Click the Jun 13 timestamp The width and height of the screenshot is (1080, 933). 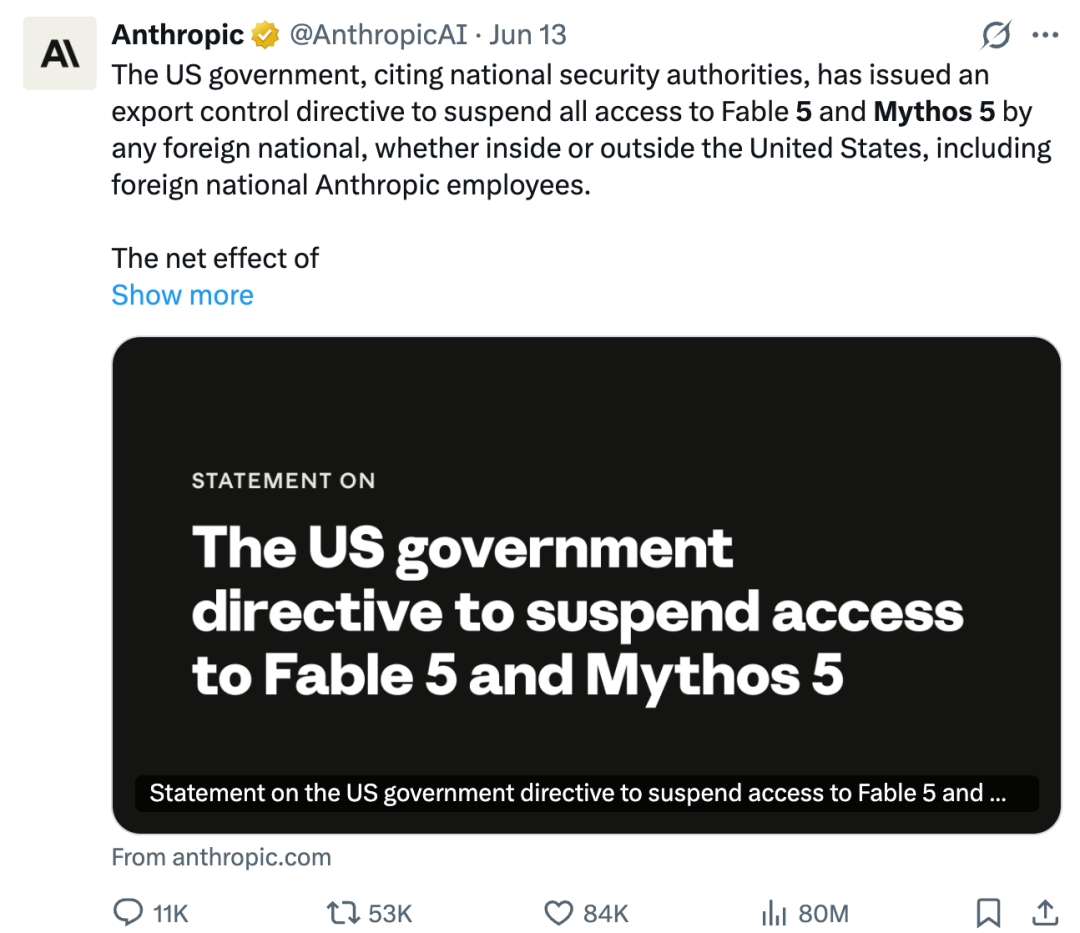[528, 34]
